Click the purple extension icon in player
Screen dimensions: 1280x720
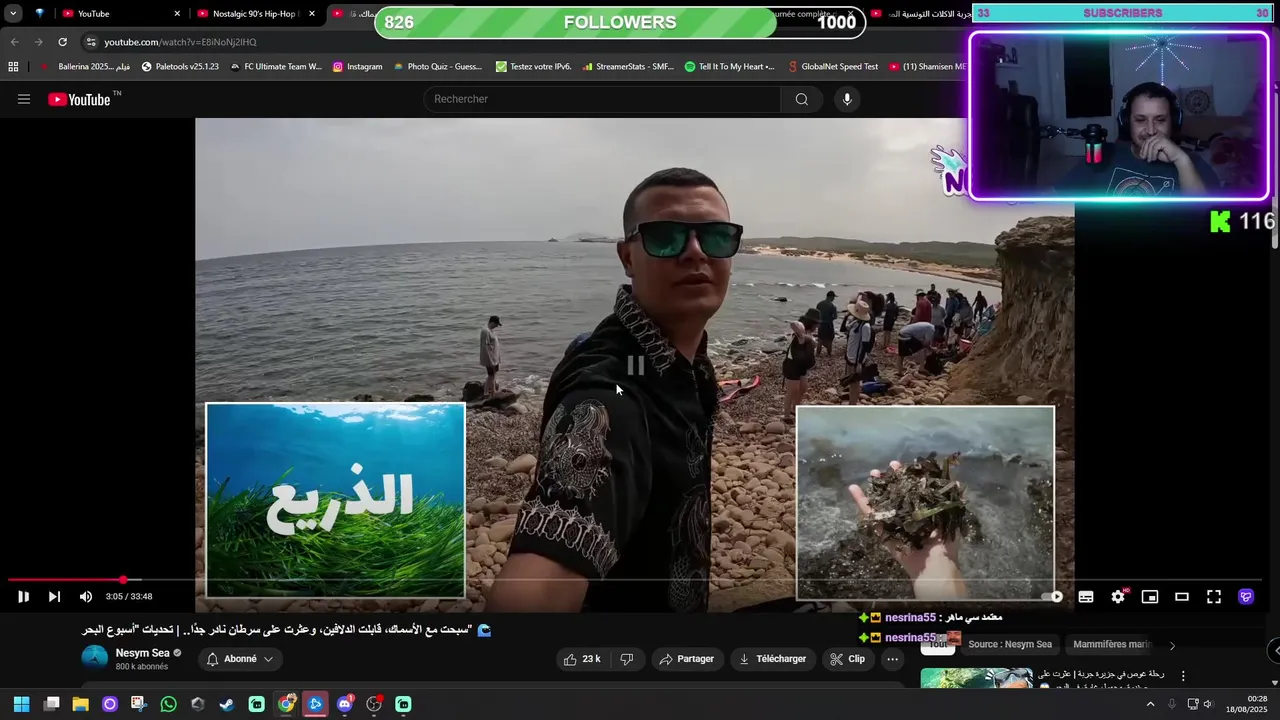(1246, 597)
